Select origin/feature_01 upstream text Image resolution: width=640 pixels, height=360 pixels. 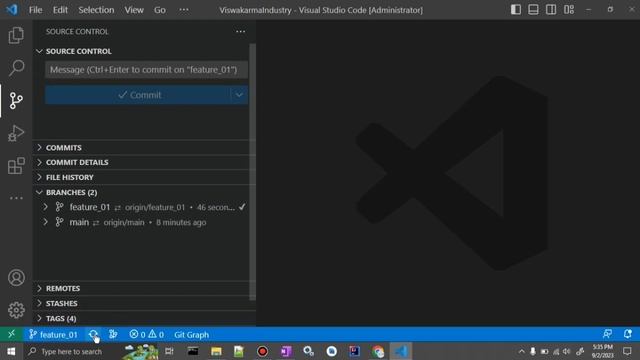click(155, 207)
